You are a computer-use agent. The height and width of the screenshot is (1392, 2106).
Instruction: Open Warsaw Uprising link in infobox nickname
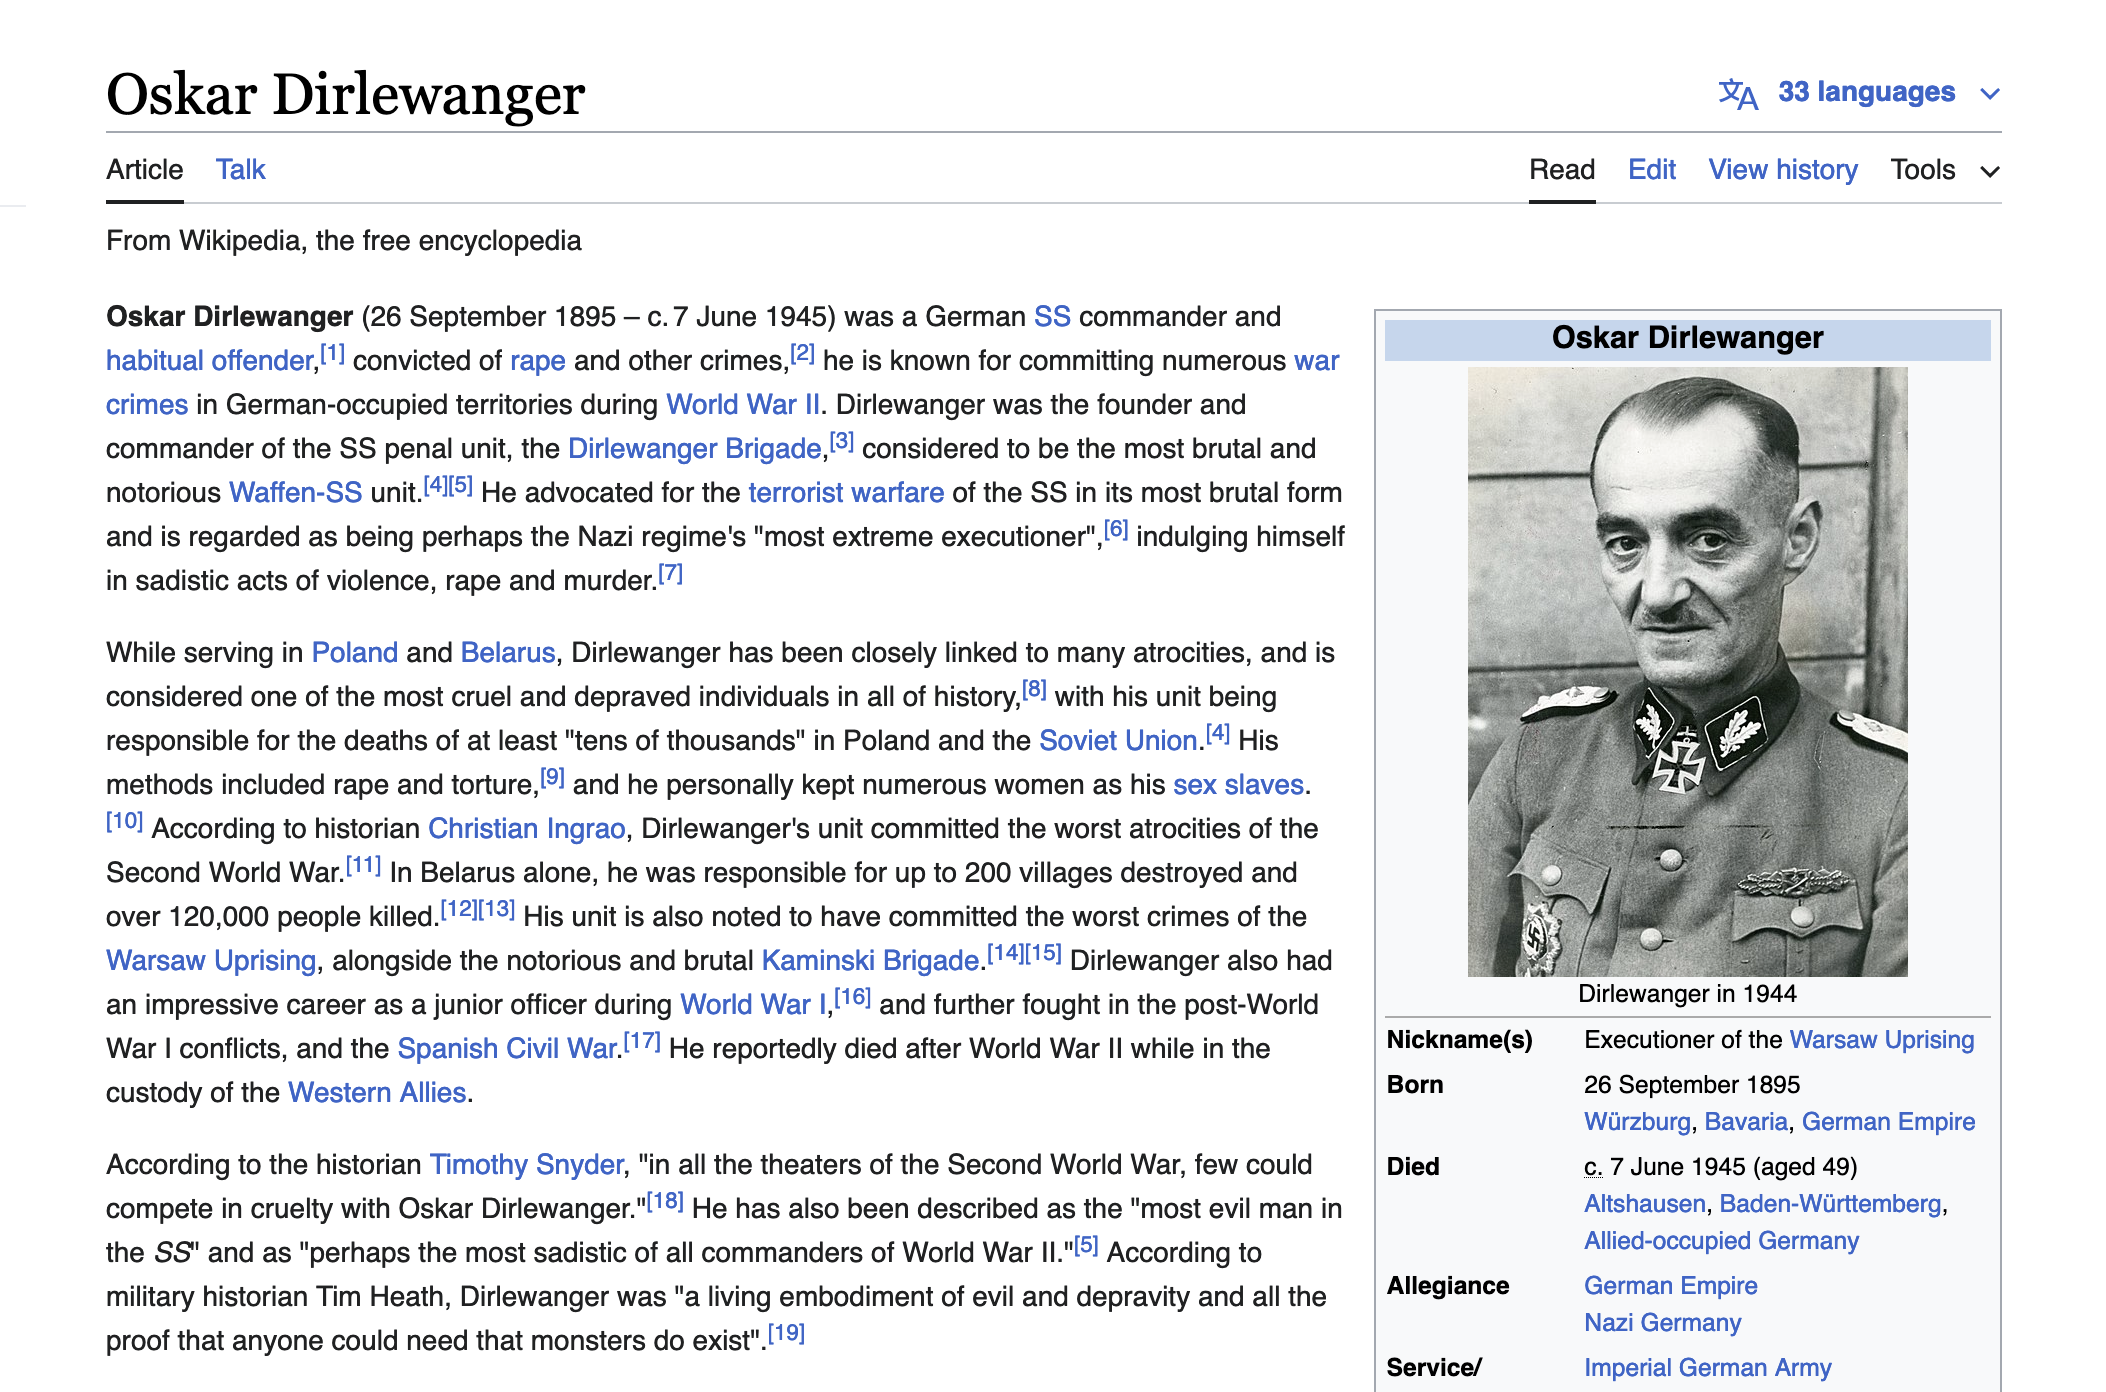tap(1882, 1040)
